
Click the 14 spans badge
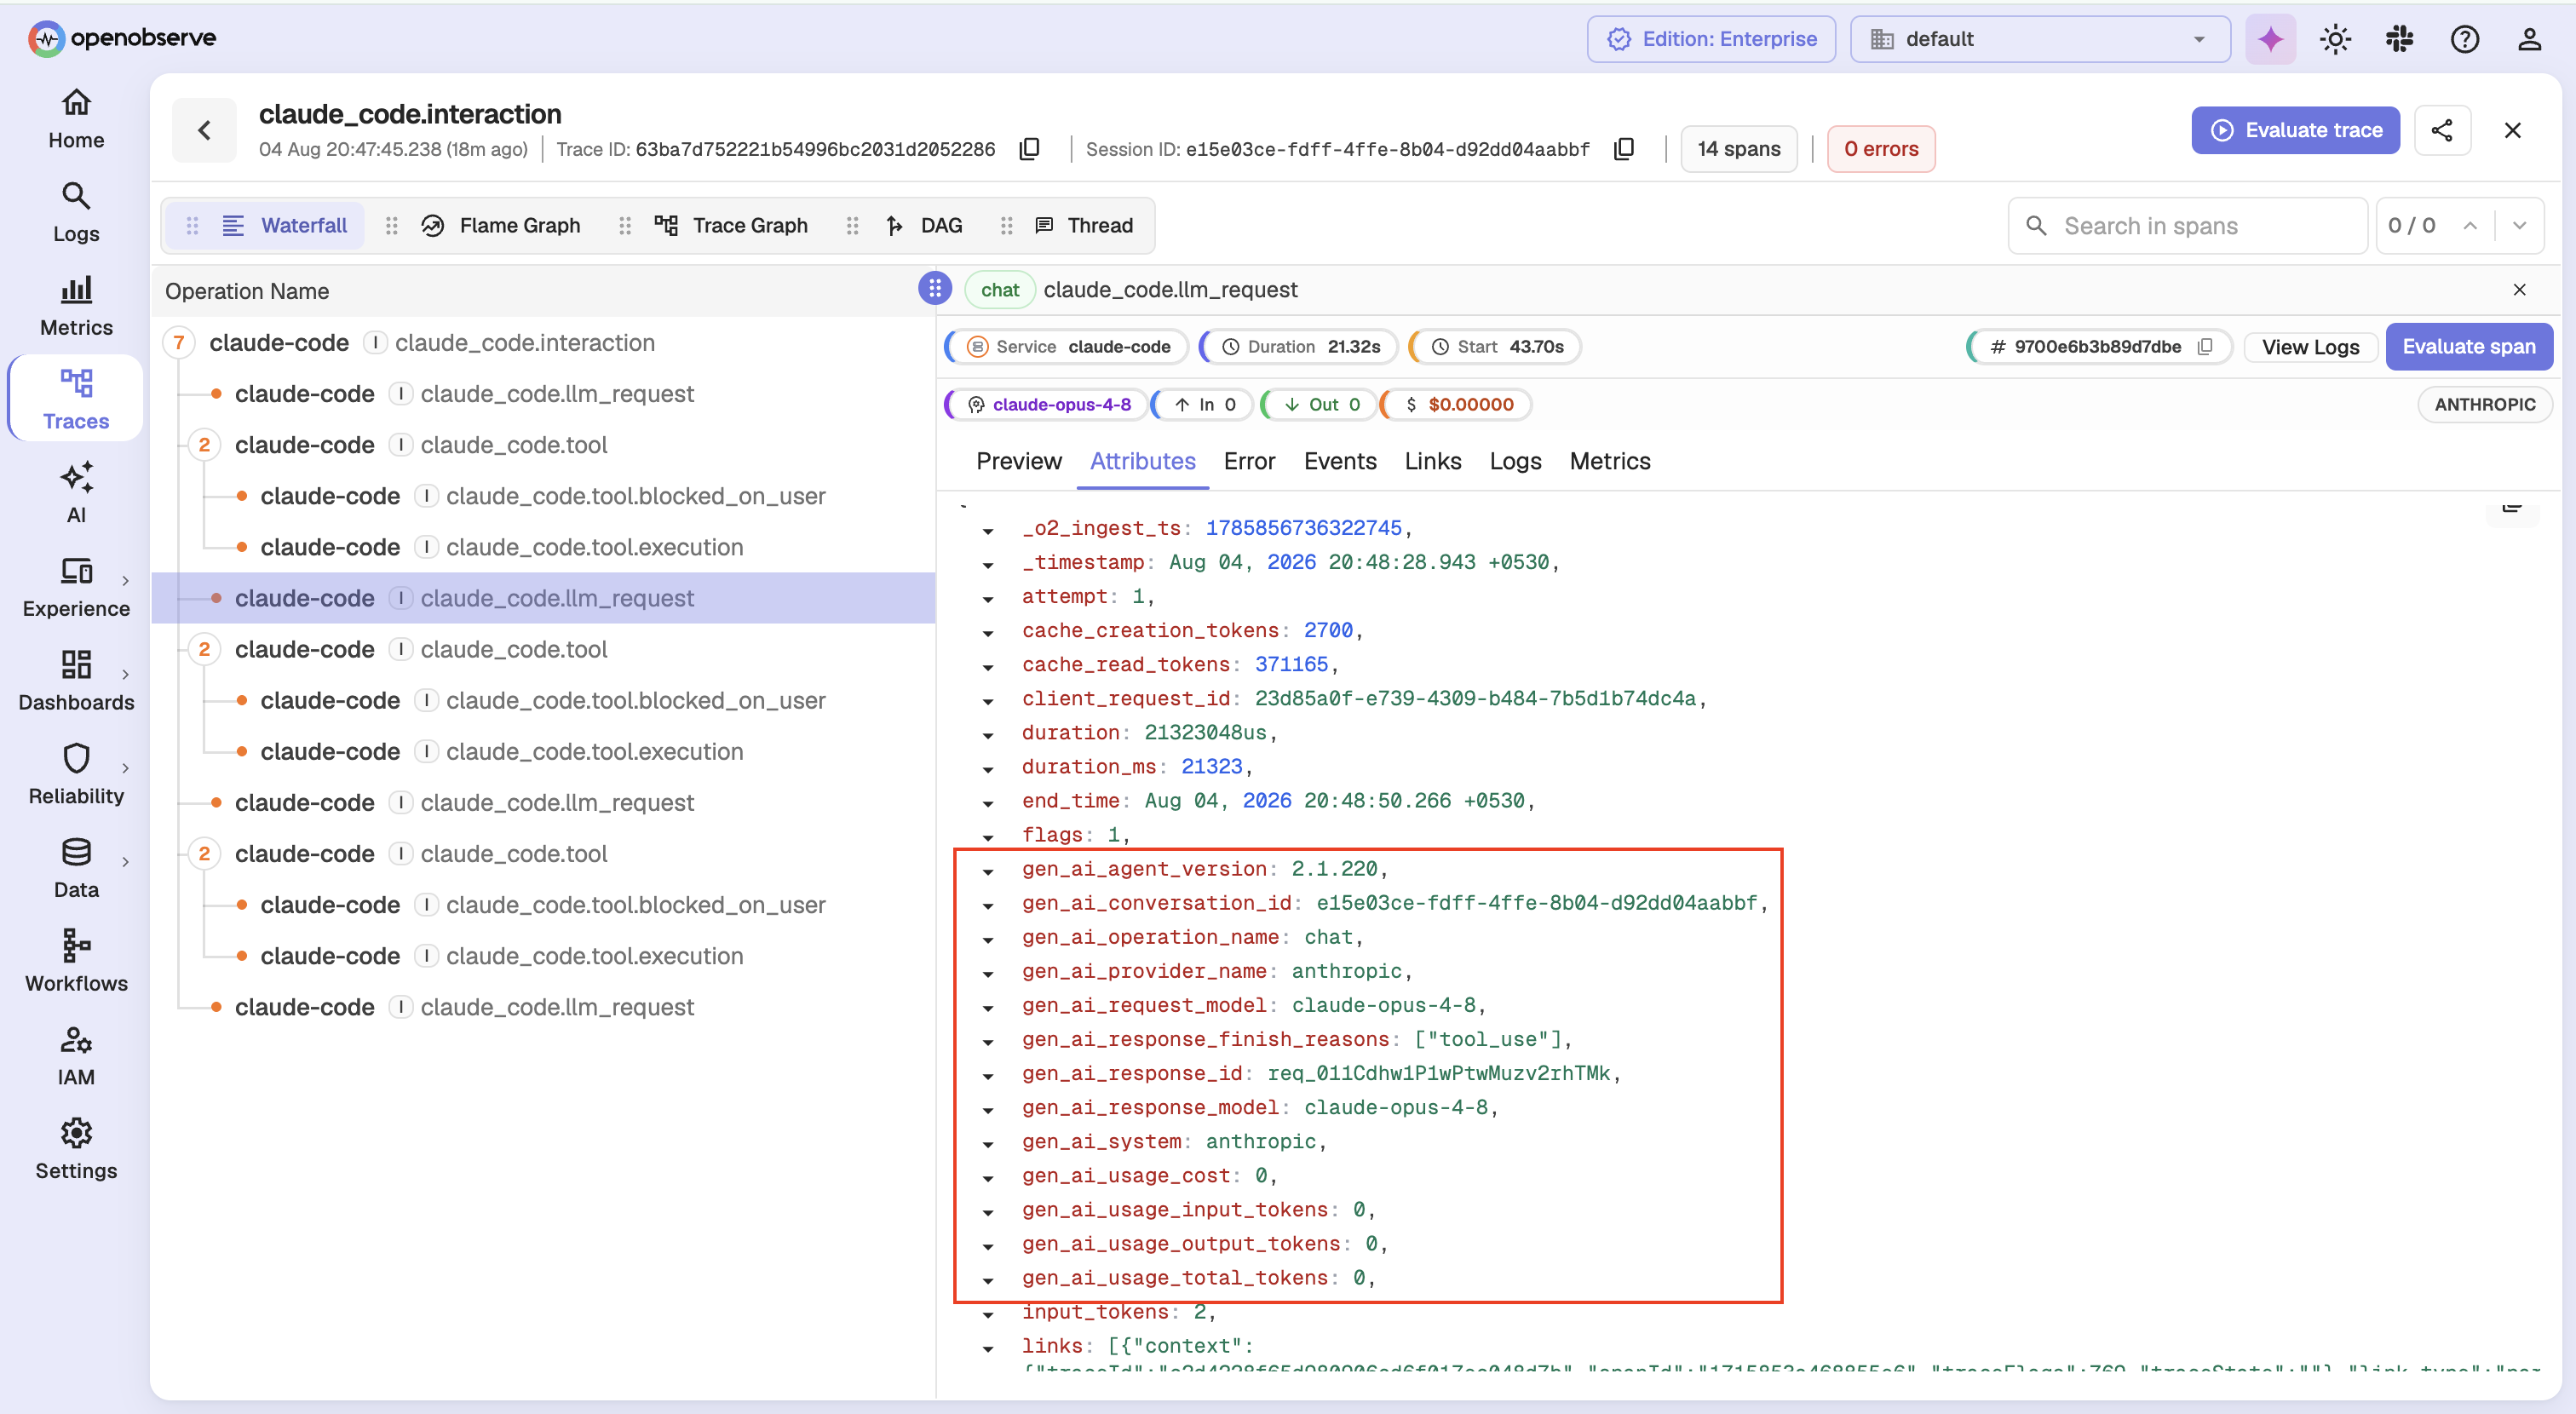(1739, 149)
